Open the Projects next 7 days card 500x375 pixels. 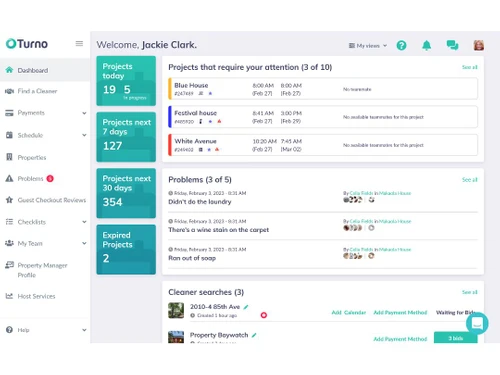[126, 137]
